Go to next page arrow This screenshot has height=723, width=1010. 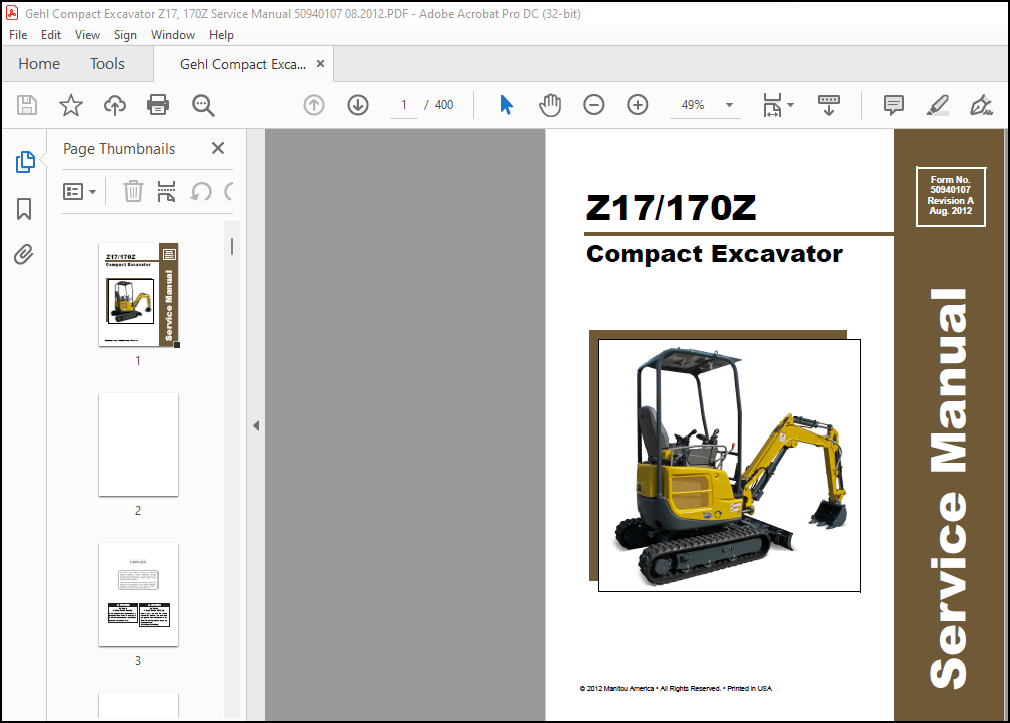point(358,105)
